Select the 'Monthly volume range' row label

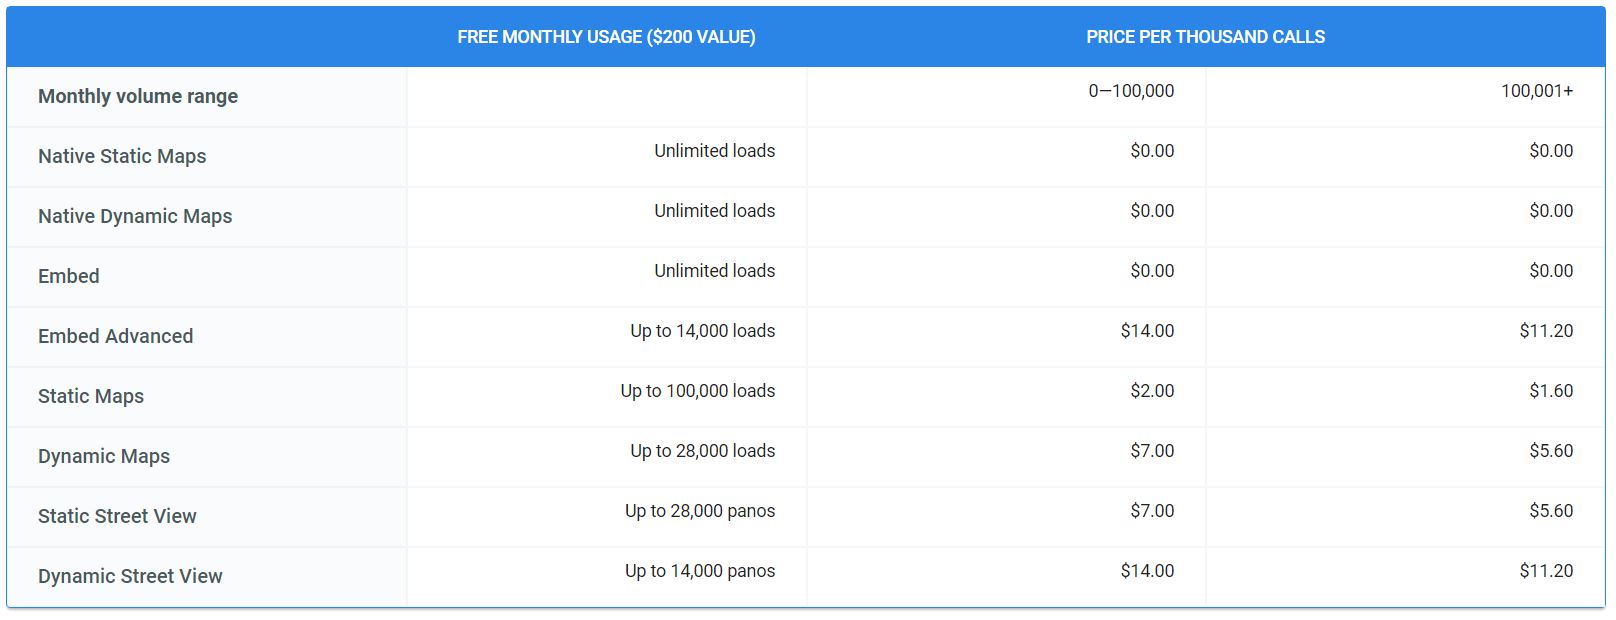tap(138, 97)
